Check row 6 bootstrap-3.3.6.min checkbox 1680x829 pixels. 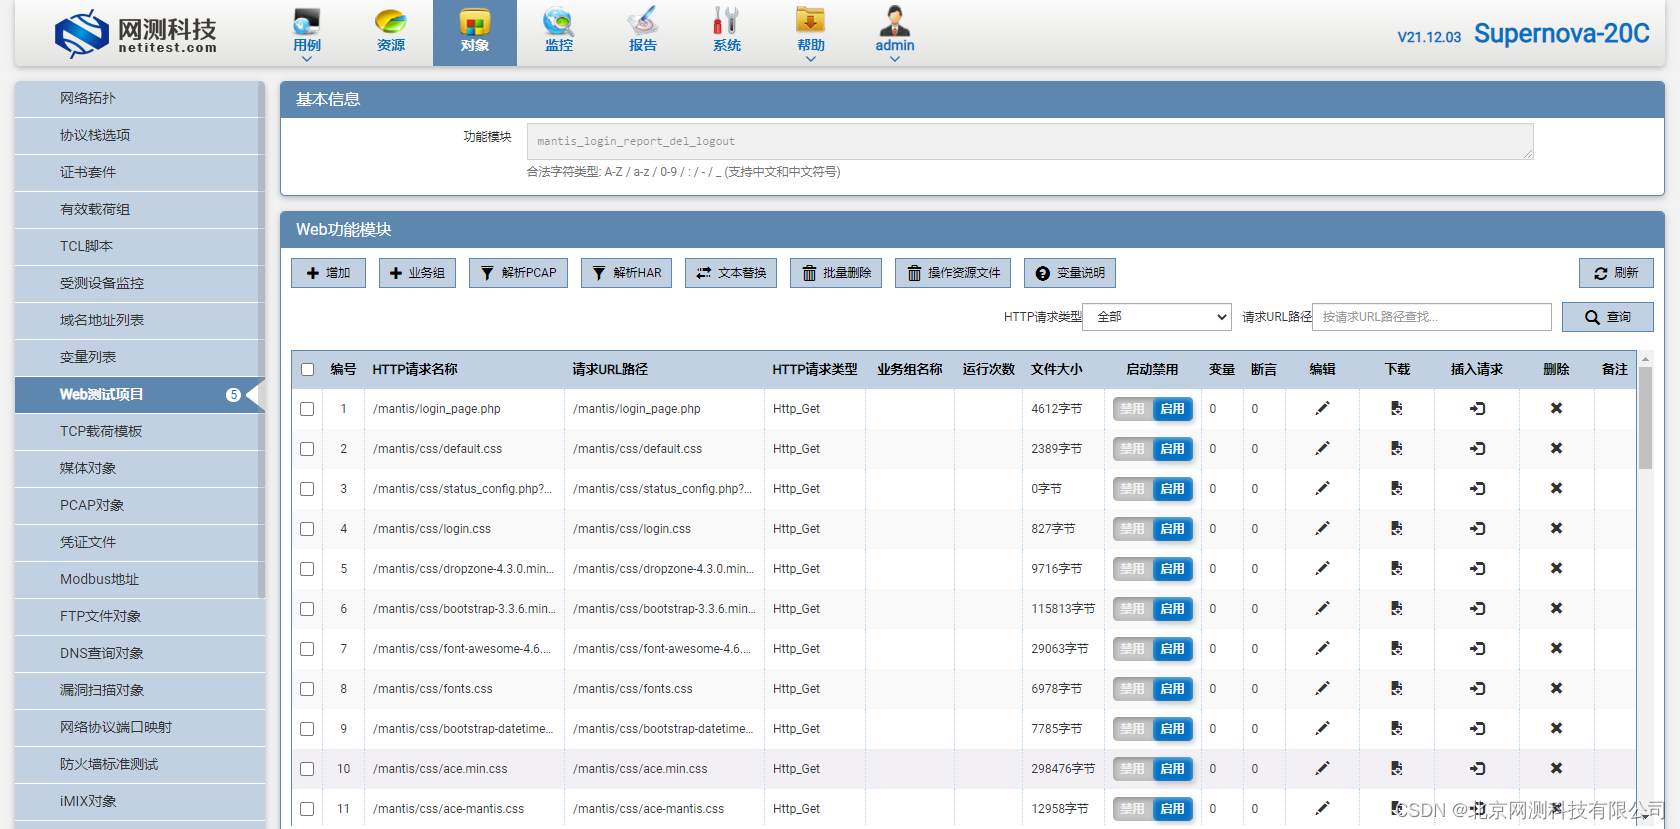coord(307,609)
